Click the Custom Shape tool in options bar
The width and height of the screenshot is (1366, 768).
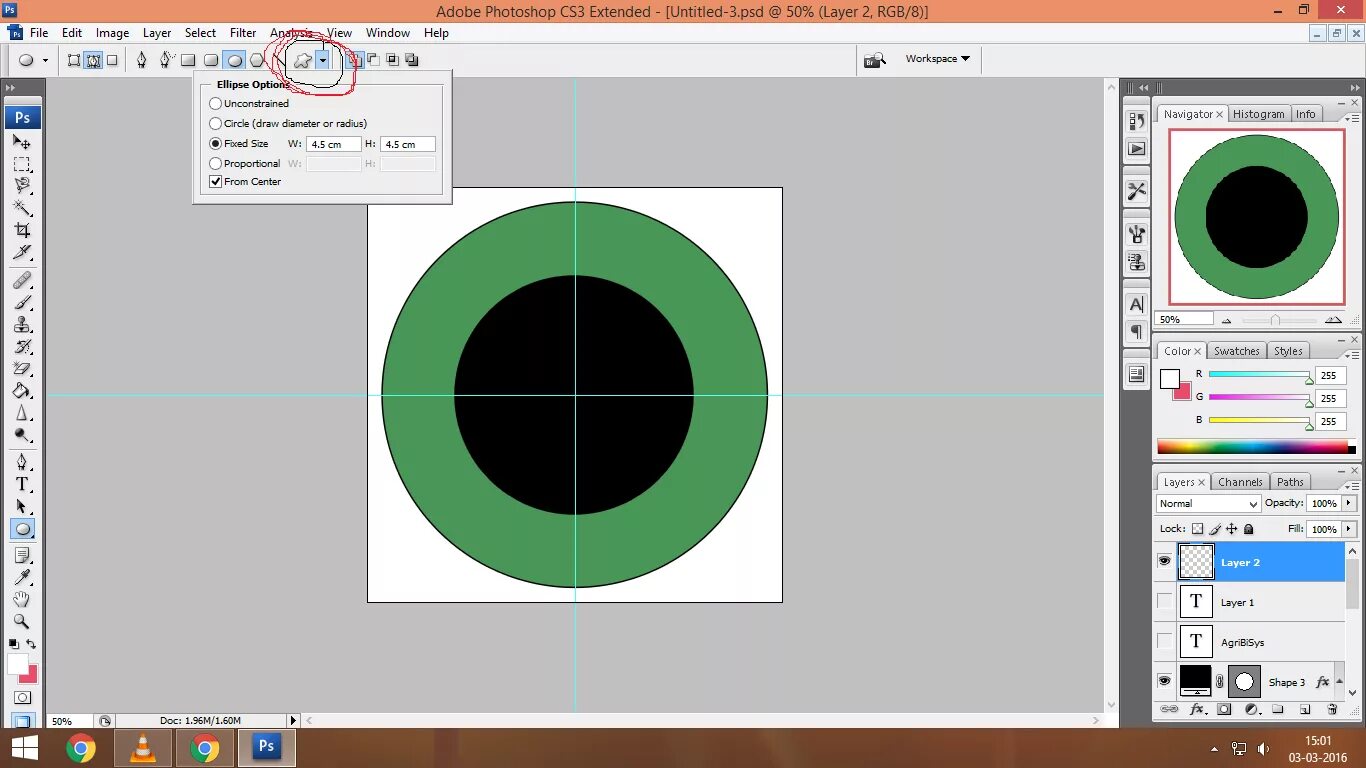(x=302, y=60)
